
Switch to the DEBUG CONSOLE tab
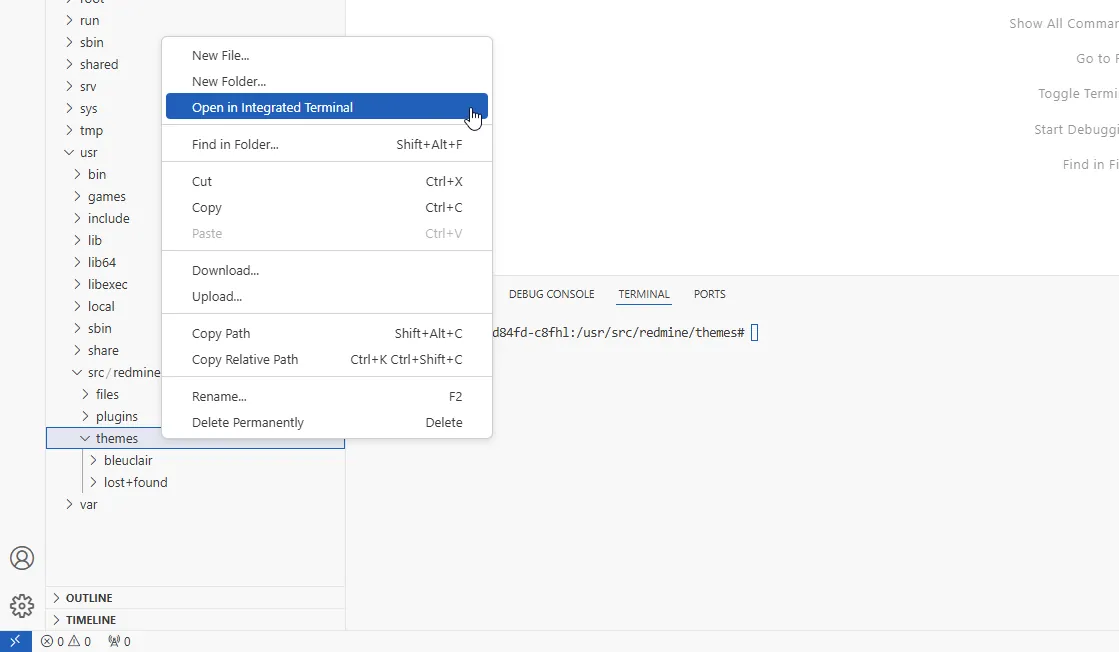(551, 294)
